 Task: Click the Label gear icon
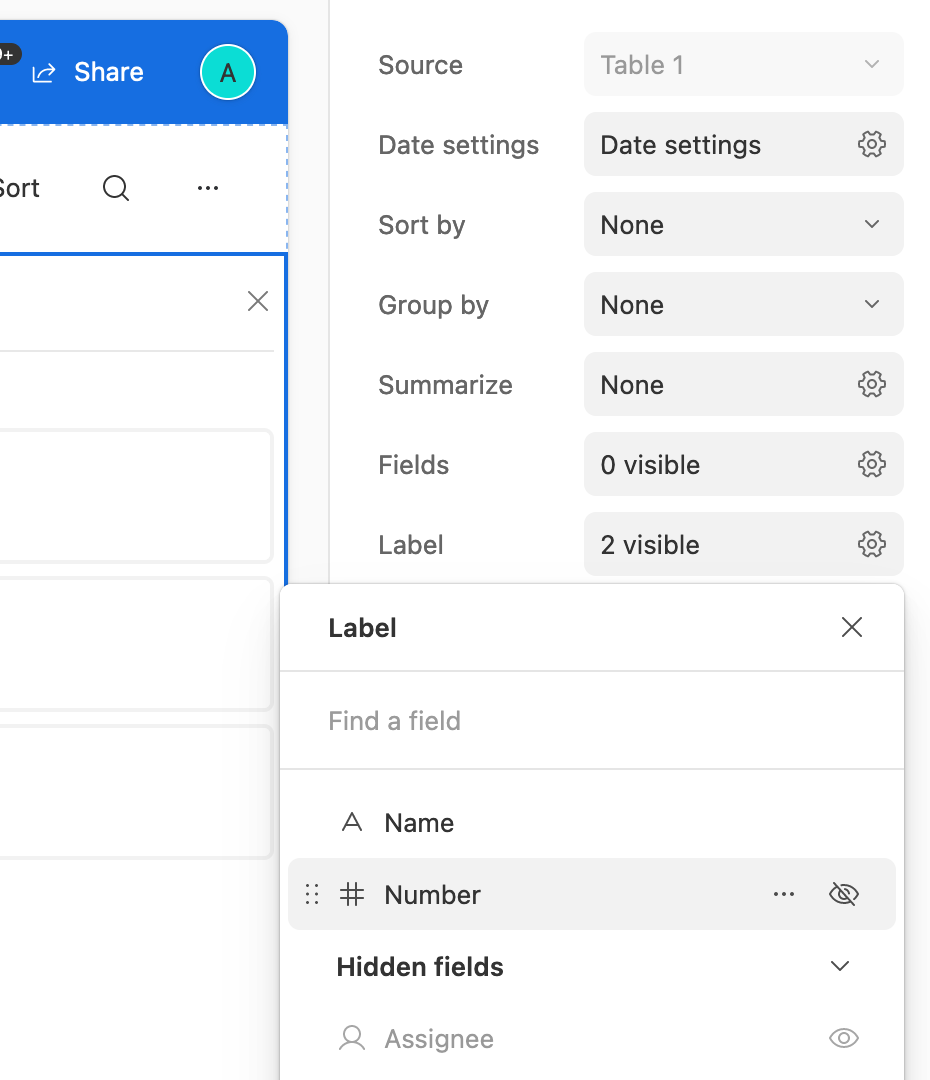point(871,544)
